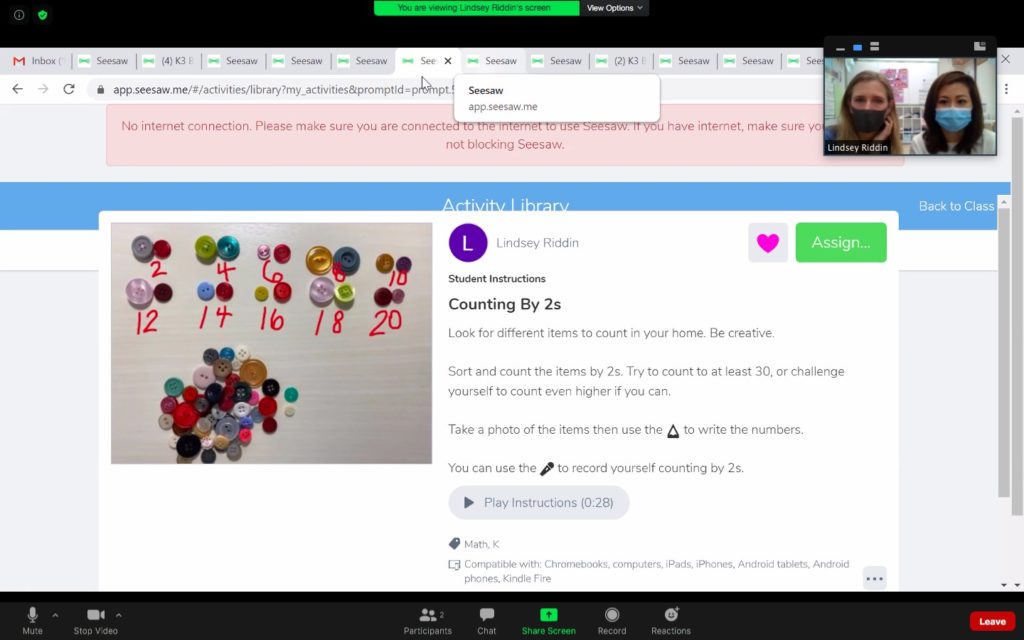Click the Zoom Reactions icon
Image resolution: width=1024 pixels, height=640 pixels.
(x=671, y=621)
